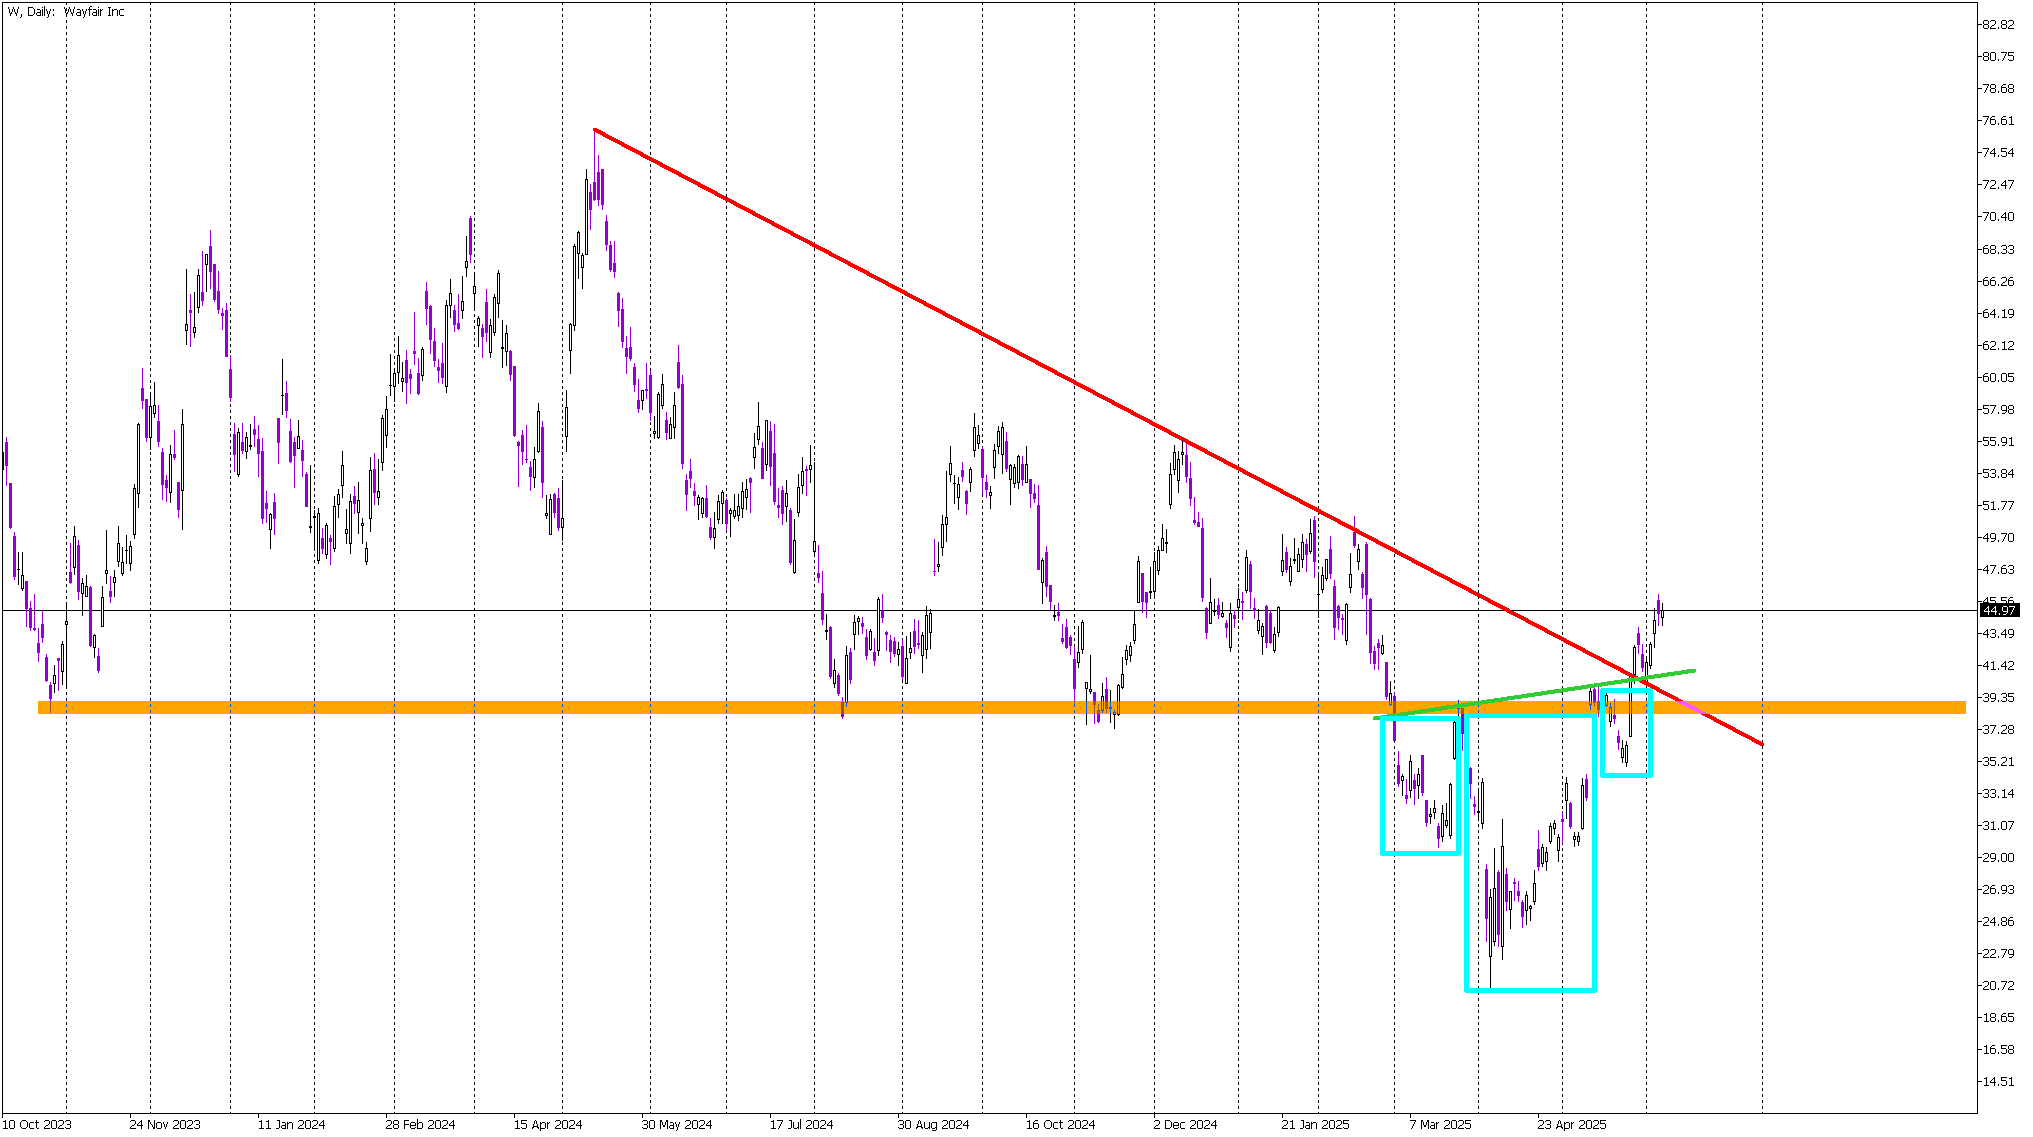Click the '7 Mar 2025' date label
This screenshot has width=2033, height=1137.
point(1440,1124)
